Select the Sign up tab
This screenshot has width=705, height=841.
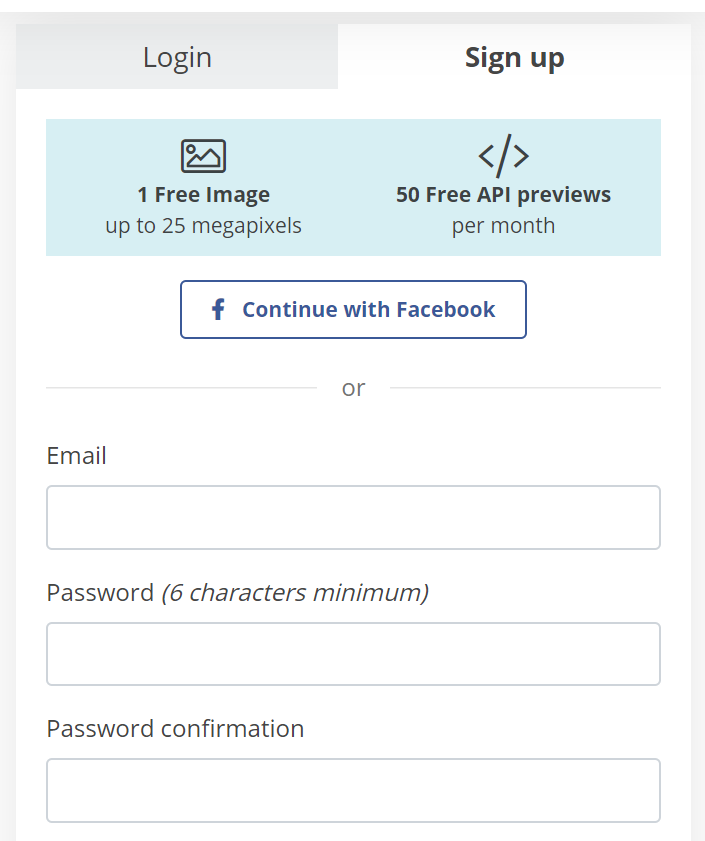[514, 57]
